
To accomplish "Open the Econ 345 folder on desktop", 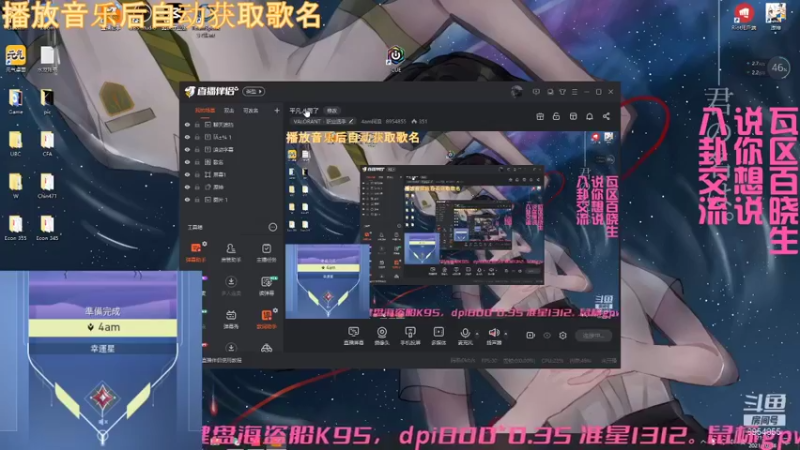I will tap(47, 228).
